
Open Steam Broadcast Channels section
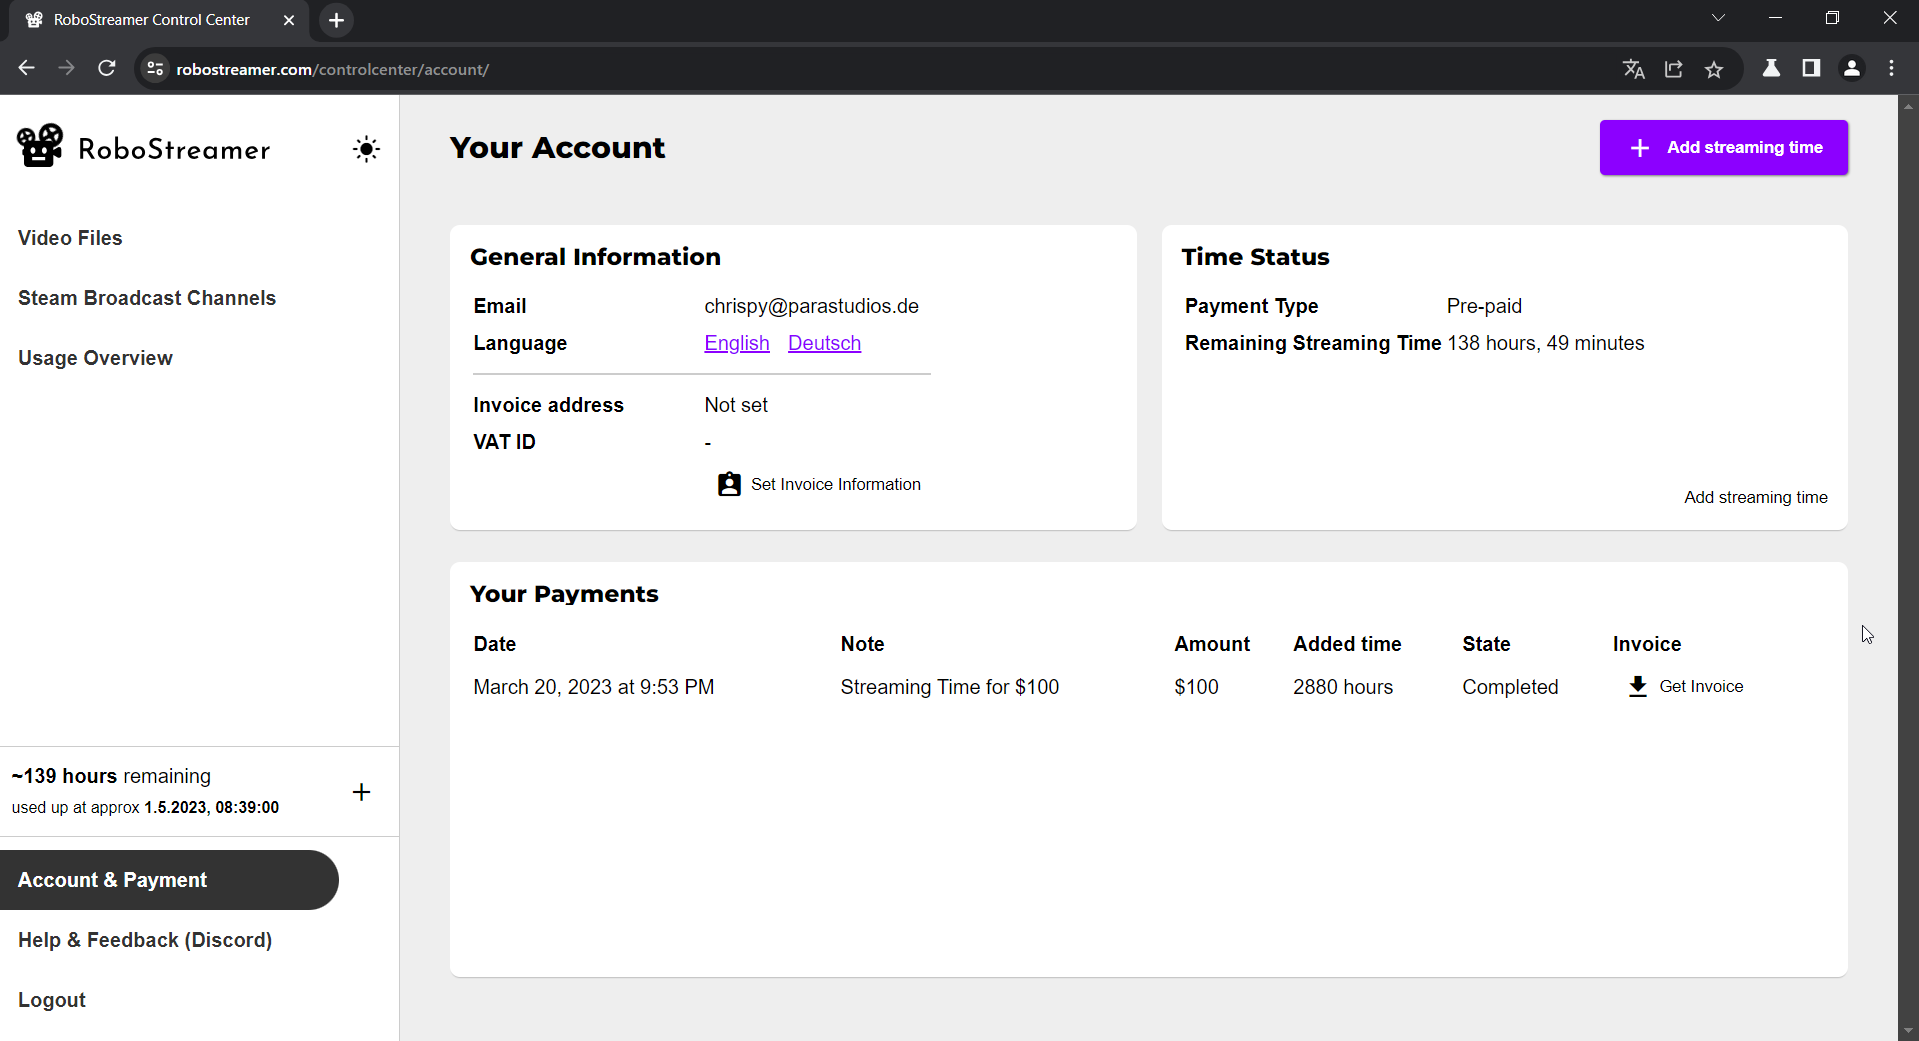147,298
